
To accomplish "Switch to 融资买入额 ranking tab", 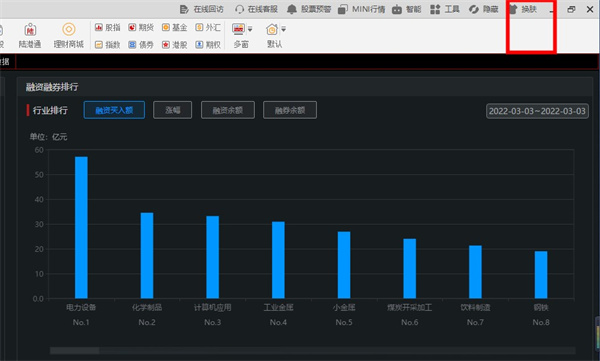I will (114, 110).
